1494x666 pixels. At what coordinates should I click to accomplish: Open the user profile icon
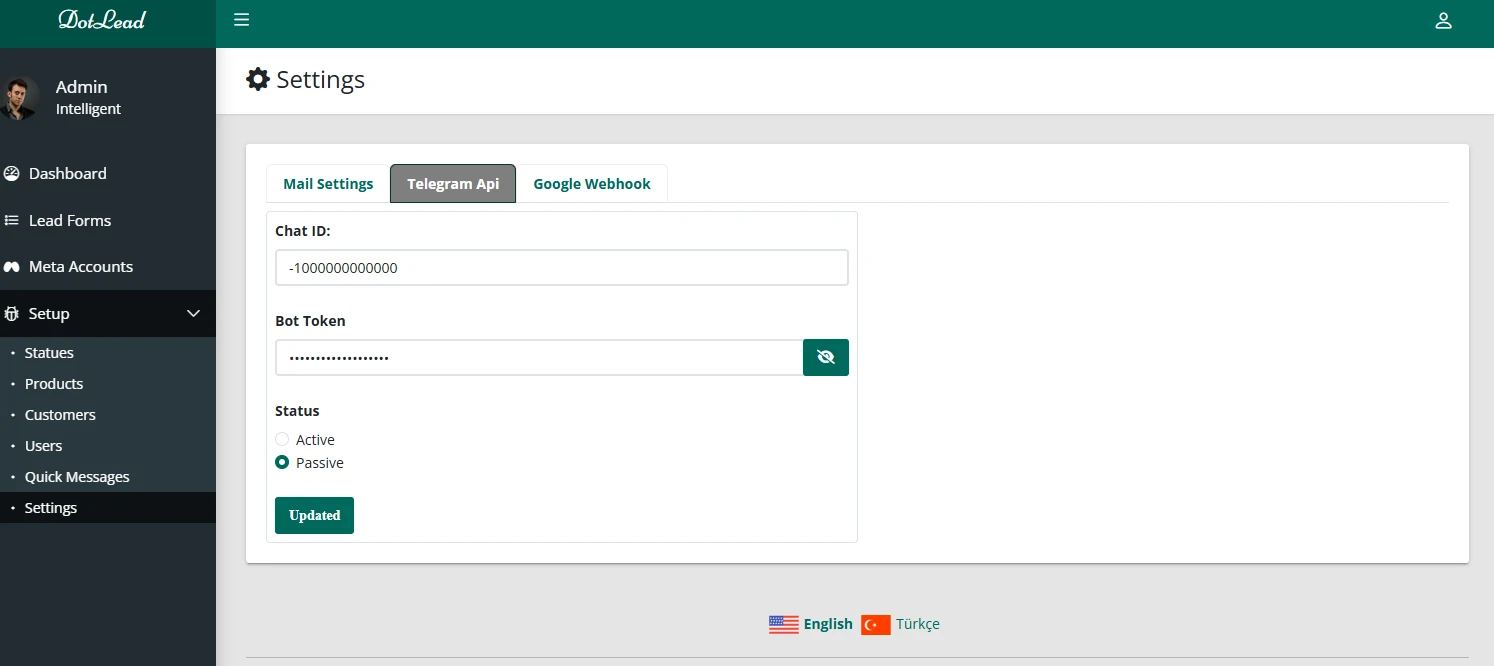point(1443,21)
